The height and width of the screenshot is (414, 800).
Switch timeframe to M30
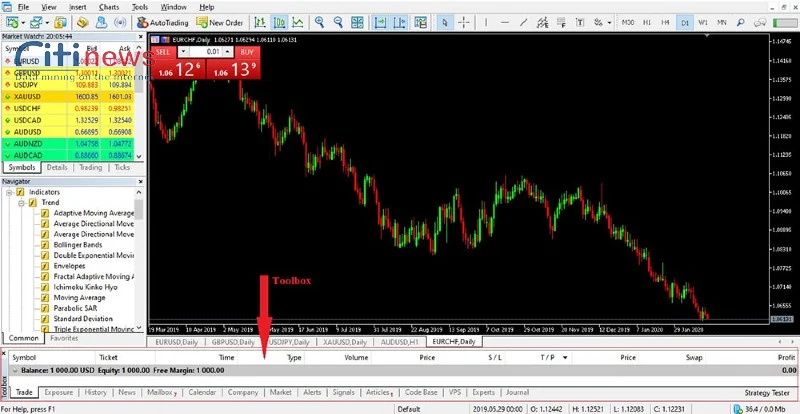(629, 22)
